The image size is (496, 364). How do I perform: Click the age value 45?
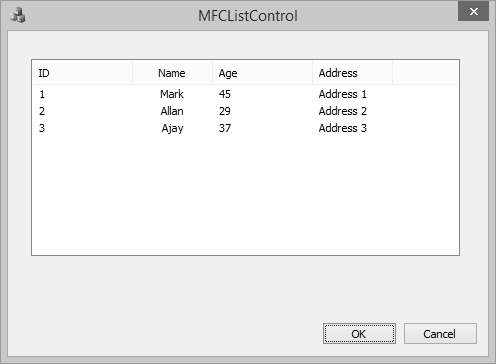coord(225,94)
